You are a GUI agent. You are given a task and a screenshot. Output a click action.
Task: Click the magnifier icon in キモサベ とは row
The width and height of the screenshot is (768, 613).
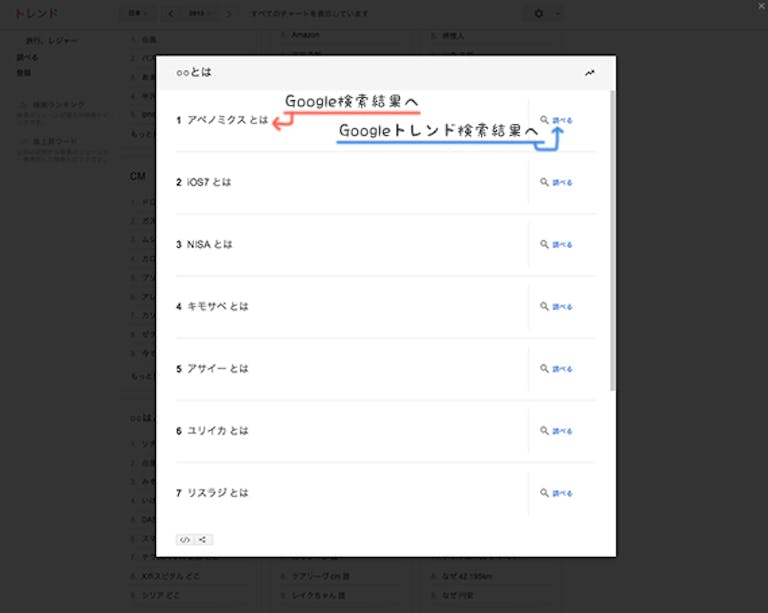coord(544,306)
